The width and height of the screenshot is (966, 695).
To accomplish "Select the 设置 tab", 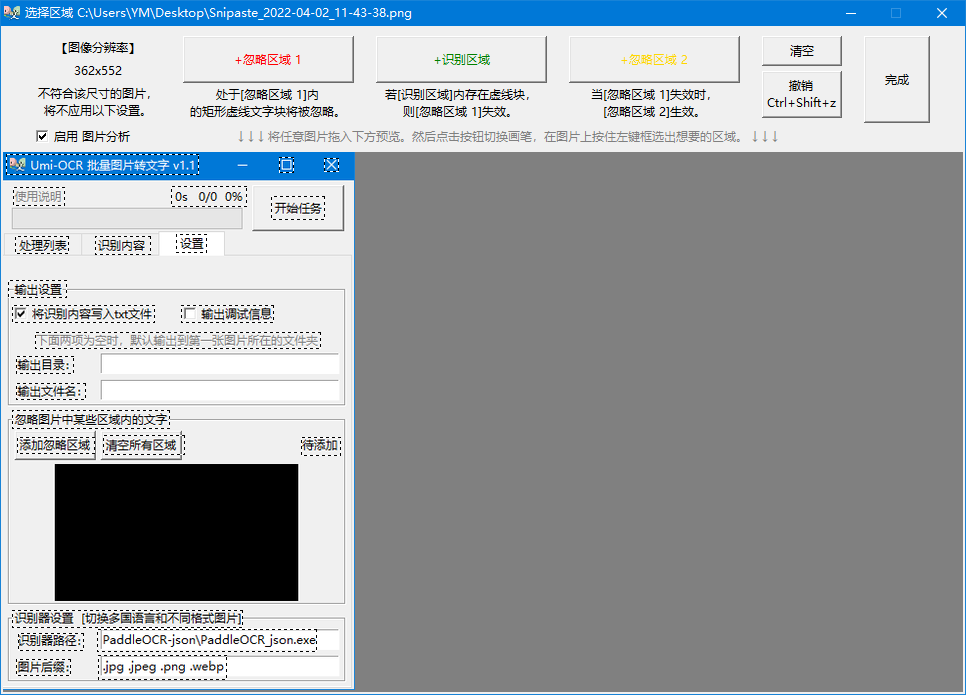I will pyautogui.click(x=191, y=244).
